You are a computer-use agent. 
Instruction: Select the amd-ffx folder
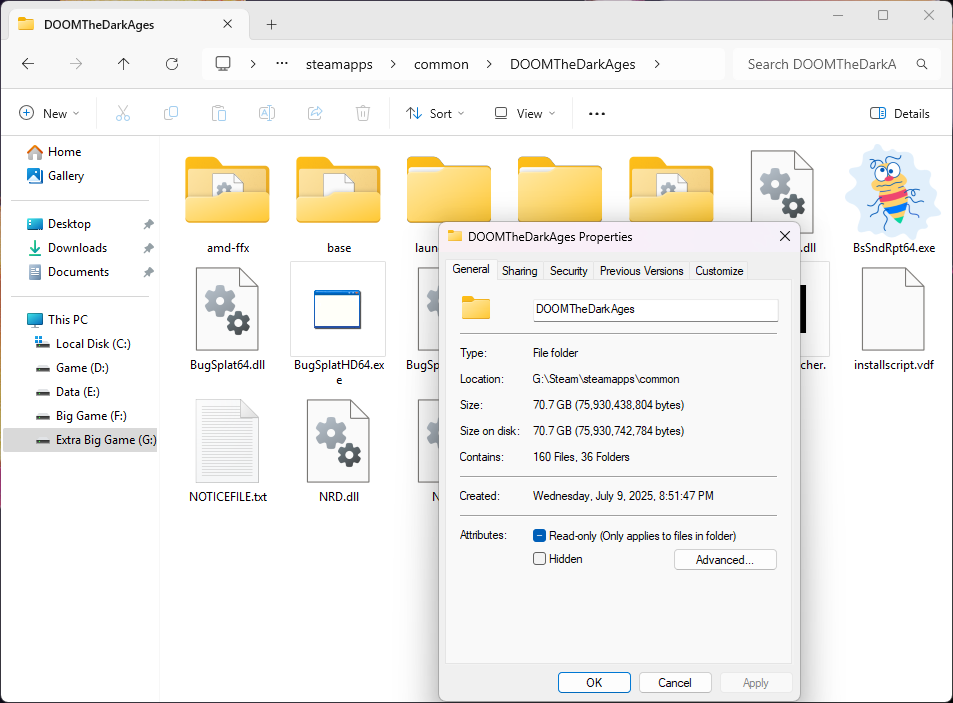click(x=227, y=194)
